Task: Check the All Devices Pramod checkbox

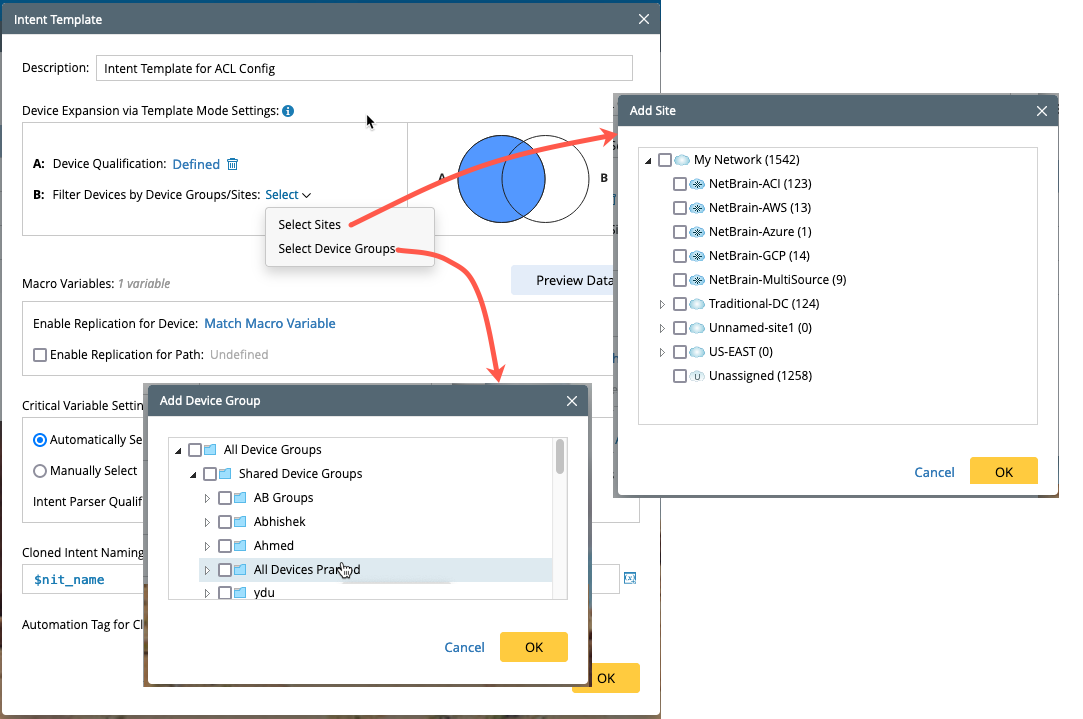Action: pyautogui.click(x=224, y=570)
